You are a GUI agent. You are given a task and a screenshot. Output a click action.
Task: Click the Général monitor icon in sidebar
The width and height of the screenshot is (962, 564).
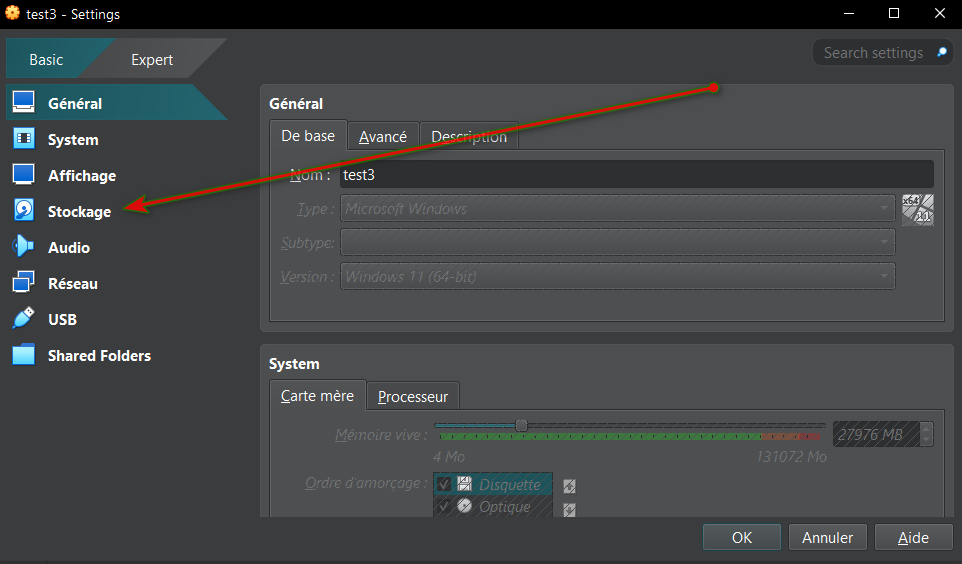24,103
